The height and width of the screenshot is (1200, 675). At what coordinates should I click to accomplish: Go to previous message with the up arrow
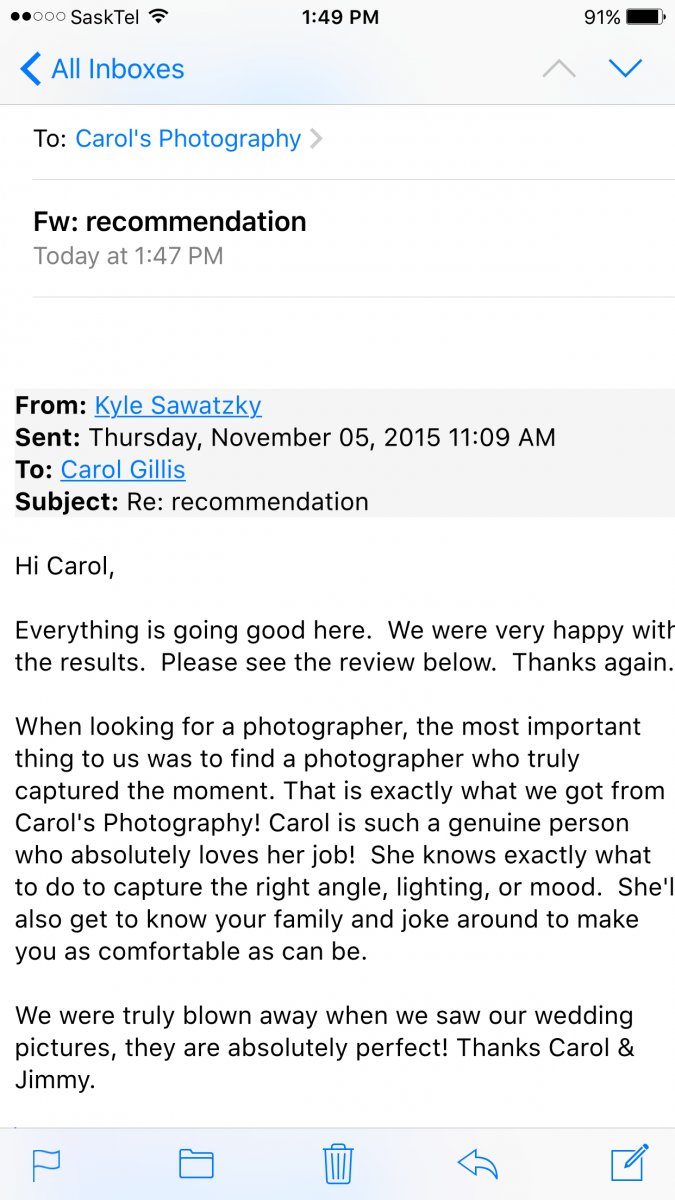pyautogui.click(x=559, y=69)
